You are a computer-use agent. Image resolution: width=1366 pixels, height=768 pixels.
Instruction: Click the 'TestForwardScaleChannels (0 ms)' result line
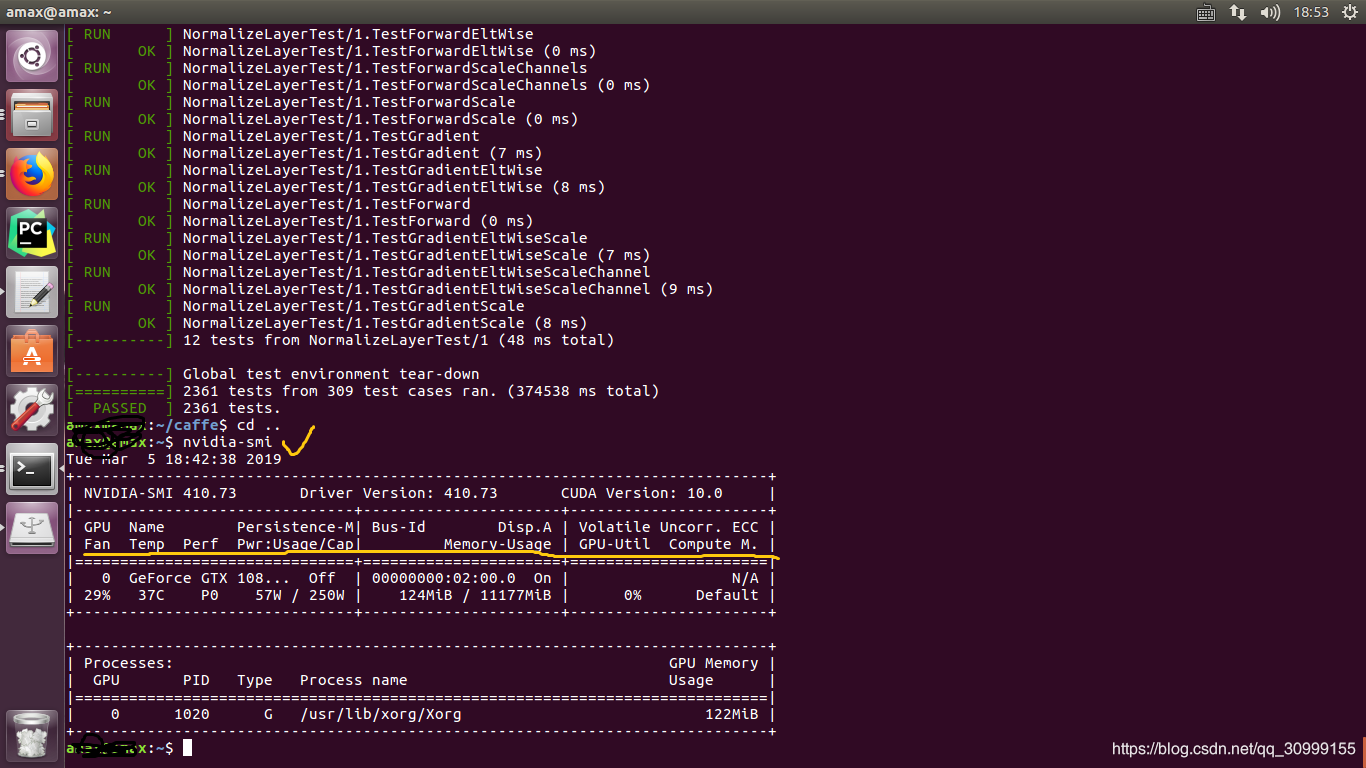[416, 85]
